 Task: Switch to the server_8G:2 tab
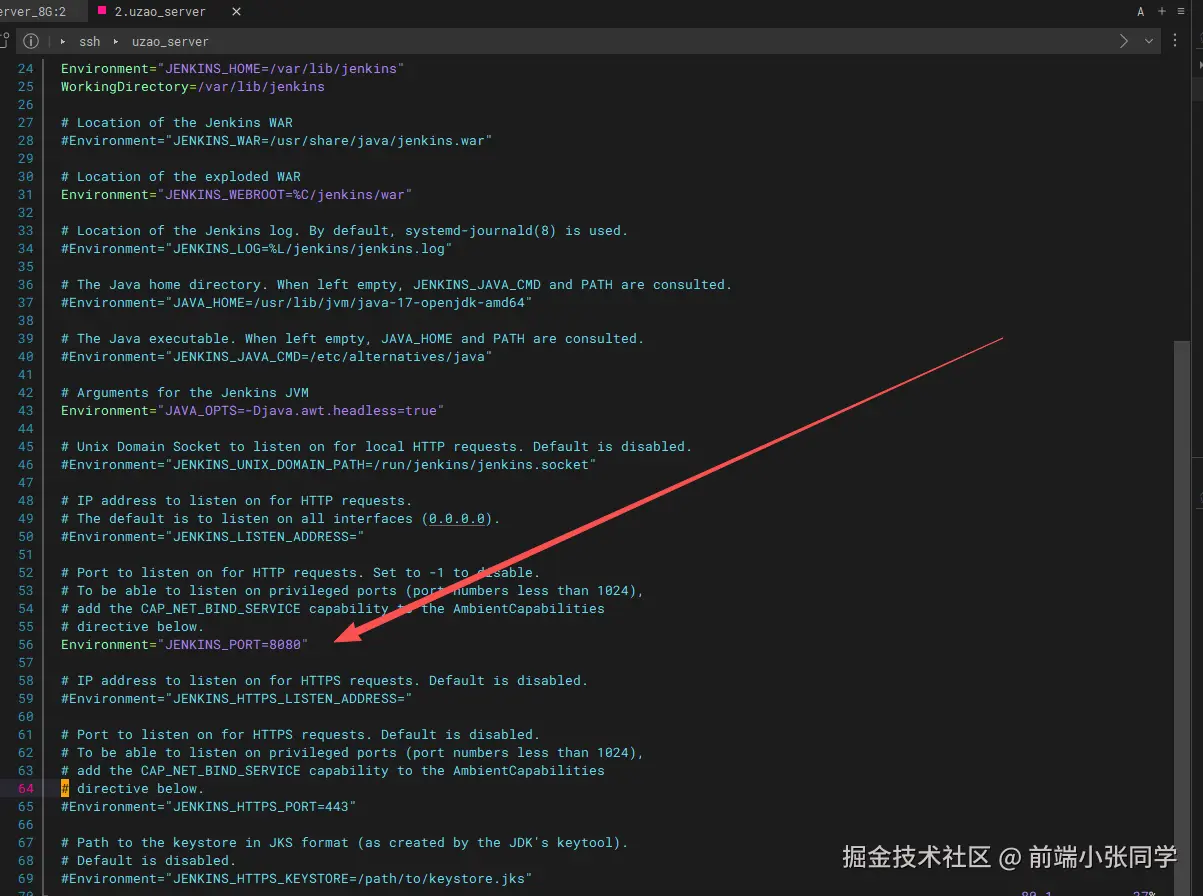pyautogui.click(x=33, y=12)
